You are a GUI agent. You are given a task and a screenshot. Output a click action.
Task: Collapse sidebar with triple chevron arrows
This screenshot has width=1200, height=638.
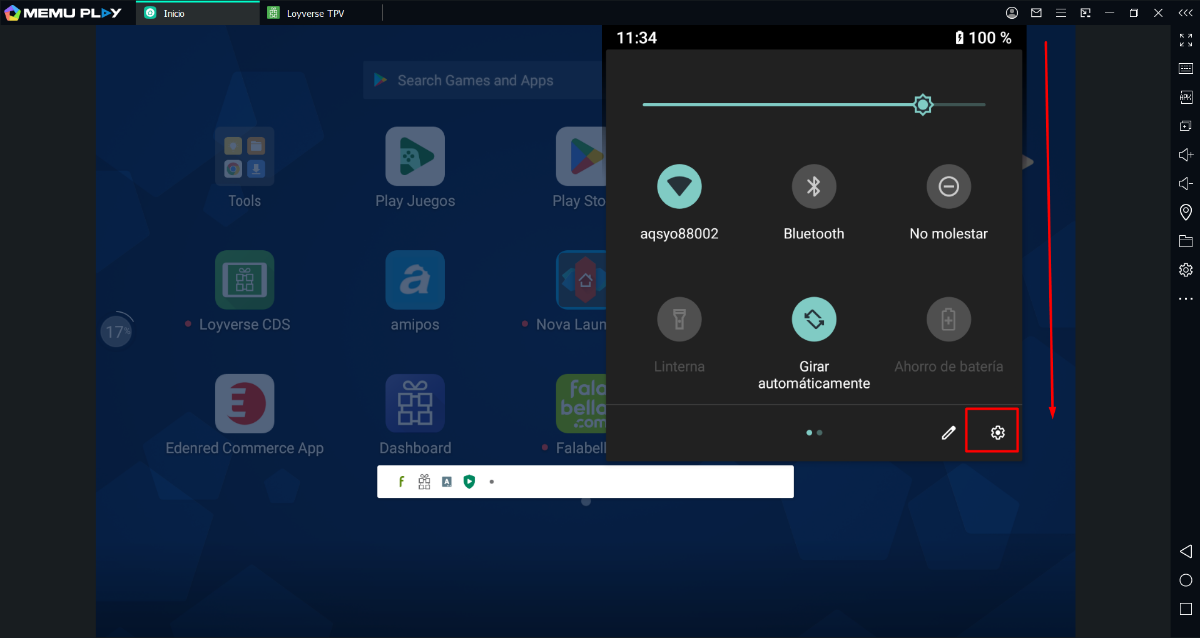click(1185, 13)
